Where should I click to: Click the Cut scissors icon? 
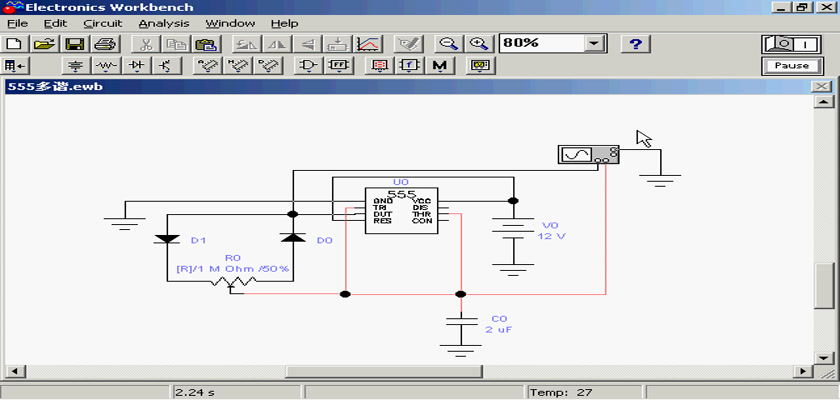(145, 44)
